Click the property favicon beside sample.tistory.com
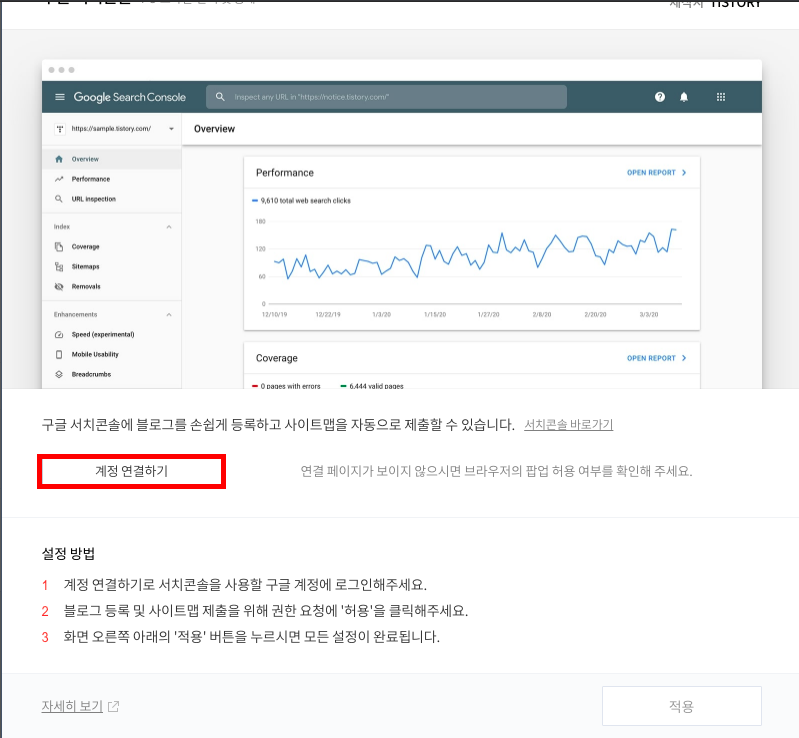 point(60,129)
